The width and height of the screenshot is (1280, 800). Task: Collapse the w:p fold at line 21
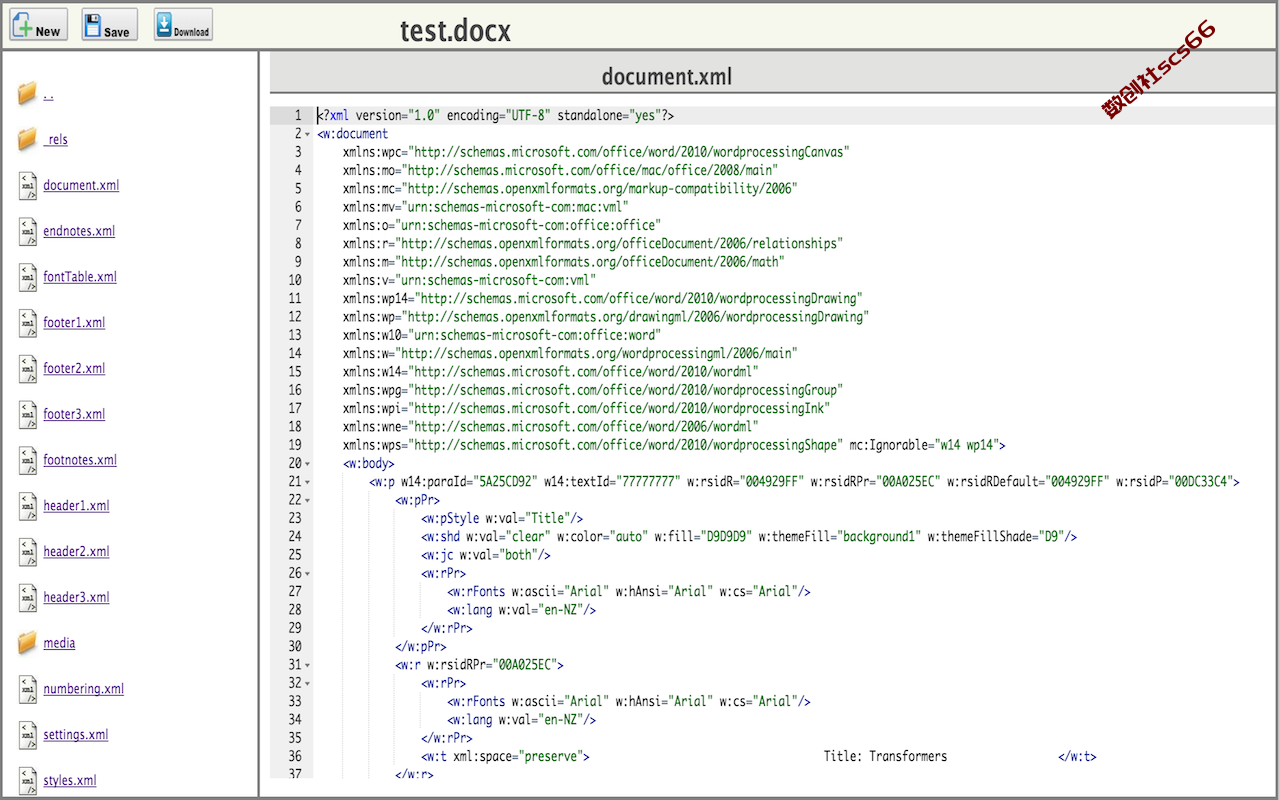point(307,482)
